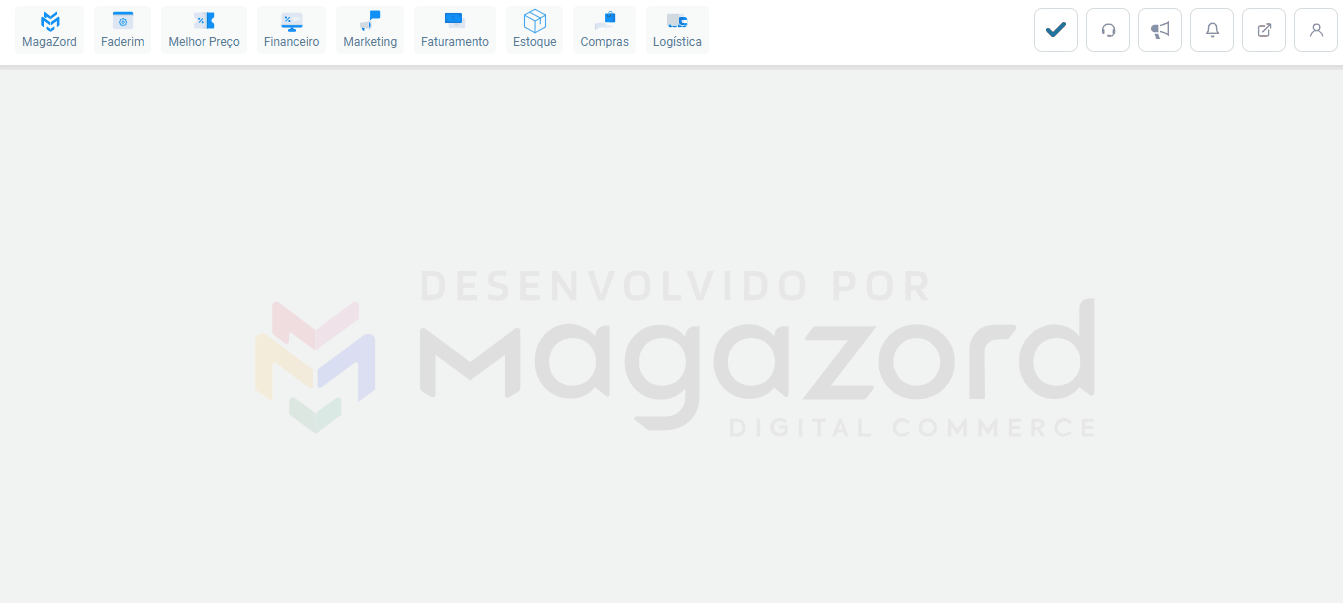The image size is (1343, 603).
Task: Click the checkmark tasks icon
Action: [x=1056, y=30]
